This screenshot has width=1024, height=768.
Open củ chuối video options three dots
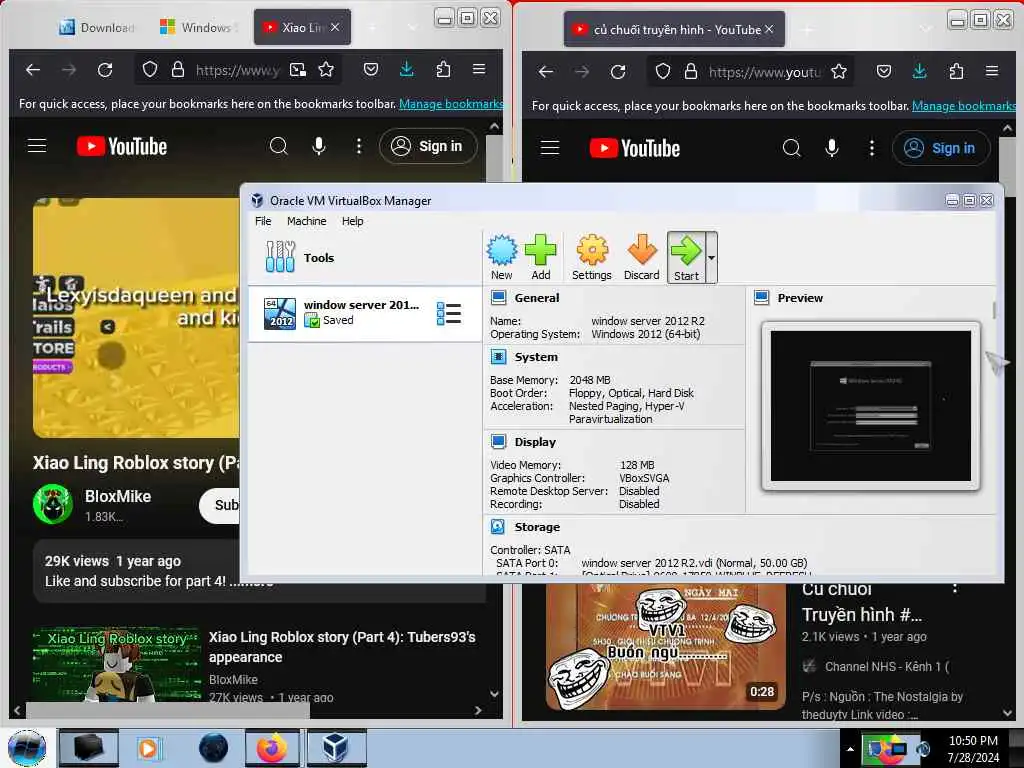tap(955, 588)
